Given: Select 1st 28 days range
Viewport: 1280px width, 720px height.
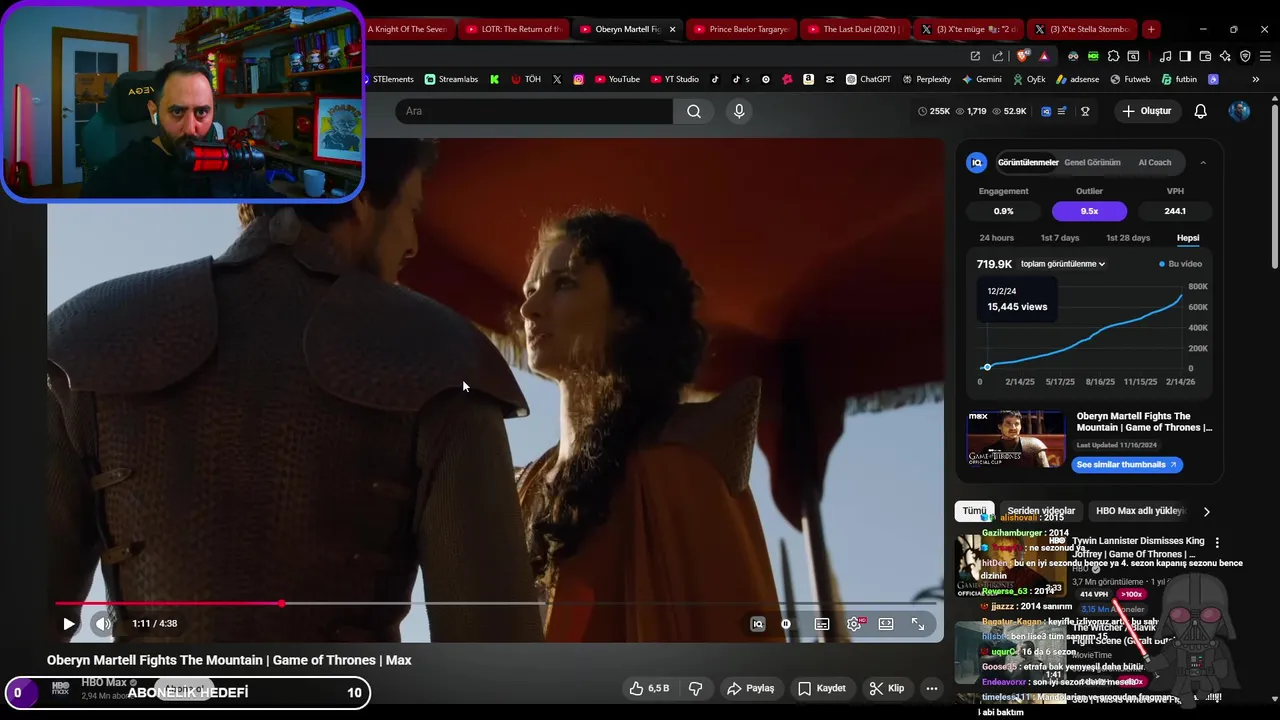Looking at the screenshot, I should [1128, 238].
